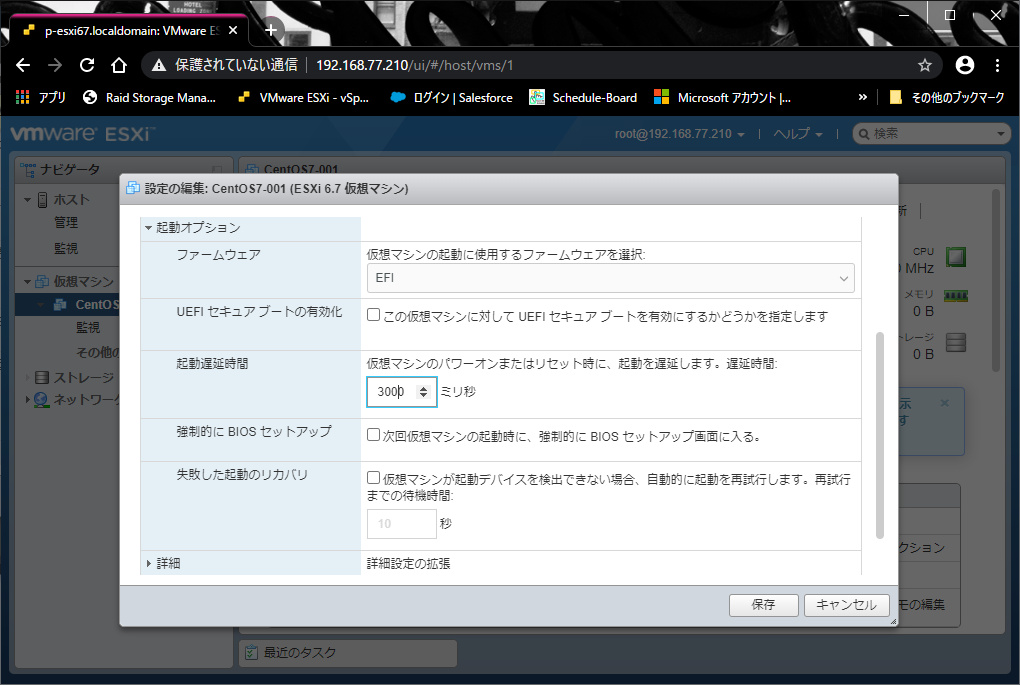Screen dimensions: 1020x685
Task: Enable the UEFI セキュア ブート checkbox
Action: pos(373,316)
